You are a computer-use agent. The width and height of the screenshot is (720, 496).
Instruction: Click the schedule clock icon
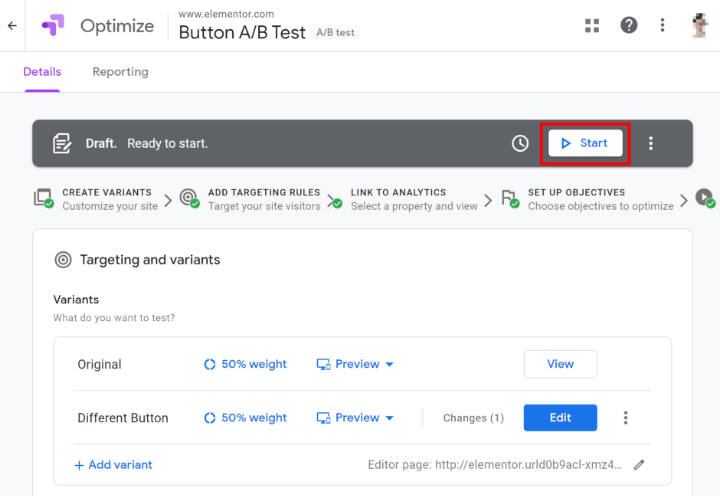[520, 143]
